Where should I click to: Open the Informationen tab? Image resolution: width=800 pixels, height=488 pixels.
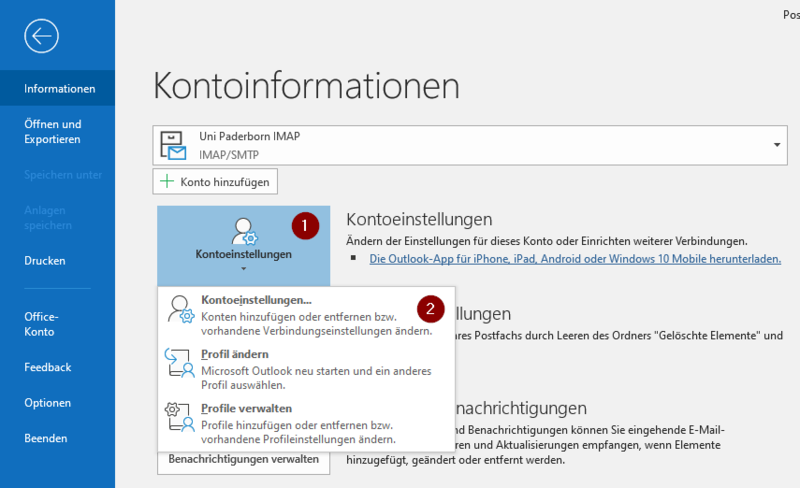pyautogui.click(x=58, y=88)
